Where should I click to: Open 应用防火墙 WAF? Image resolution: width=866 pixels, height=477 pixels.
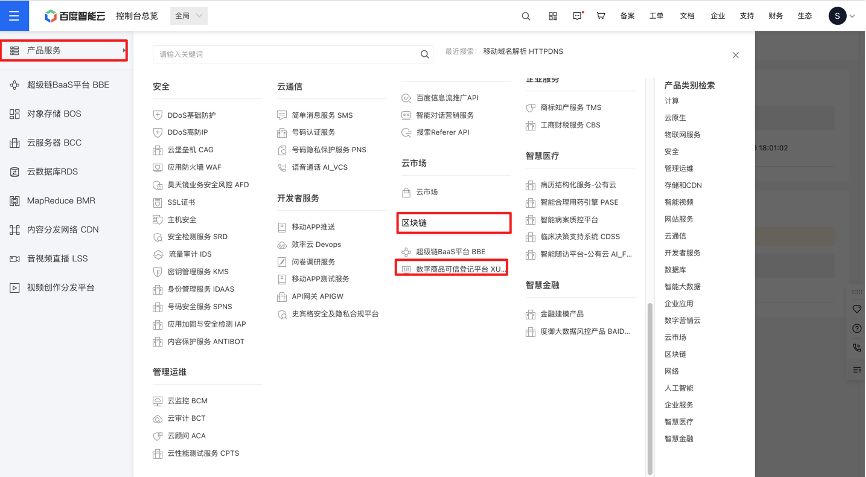pos(194,167)
